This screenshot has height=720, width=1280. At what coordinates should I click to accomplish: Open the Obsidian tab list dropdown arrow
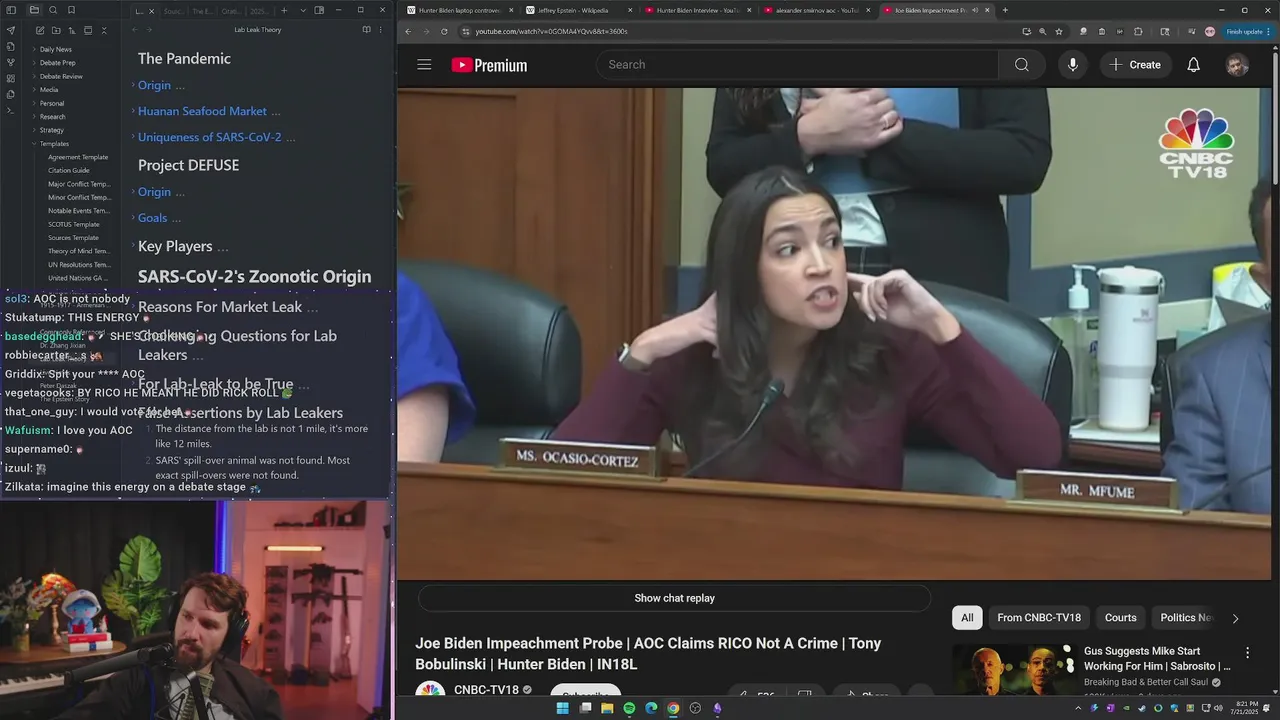303,10
